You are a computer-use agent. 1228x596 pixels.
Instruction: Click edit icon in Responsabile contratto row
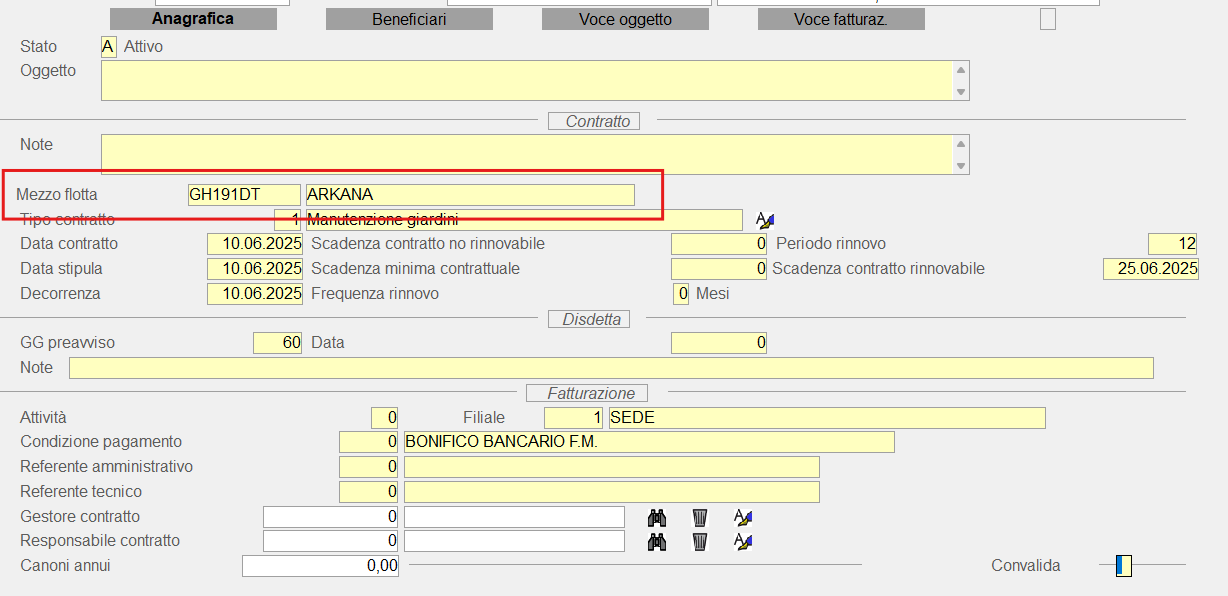pos(742,541)
